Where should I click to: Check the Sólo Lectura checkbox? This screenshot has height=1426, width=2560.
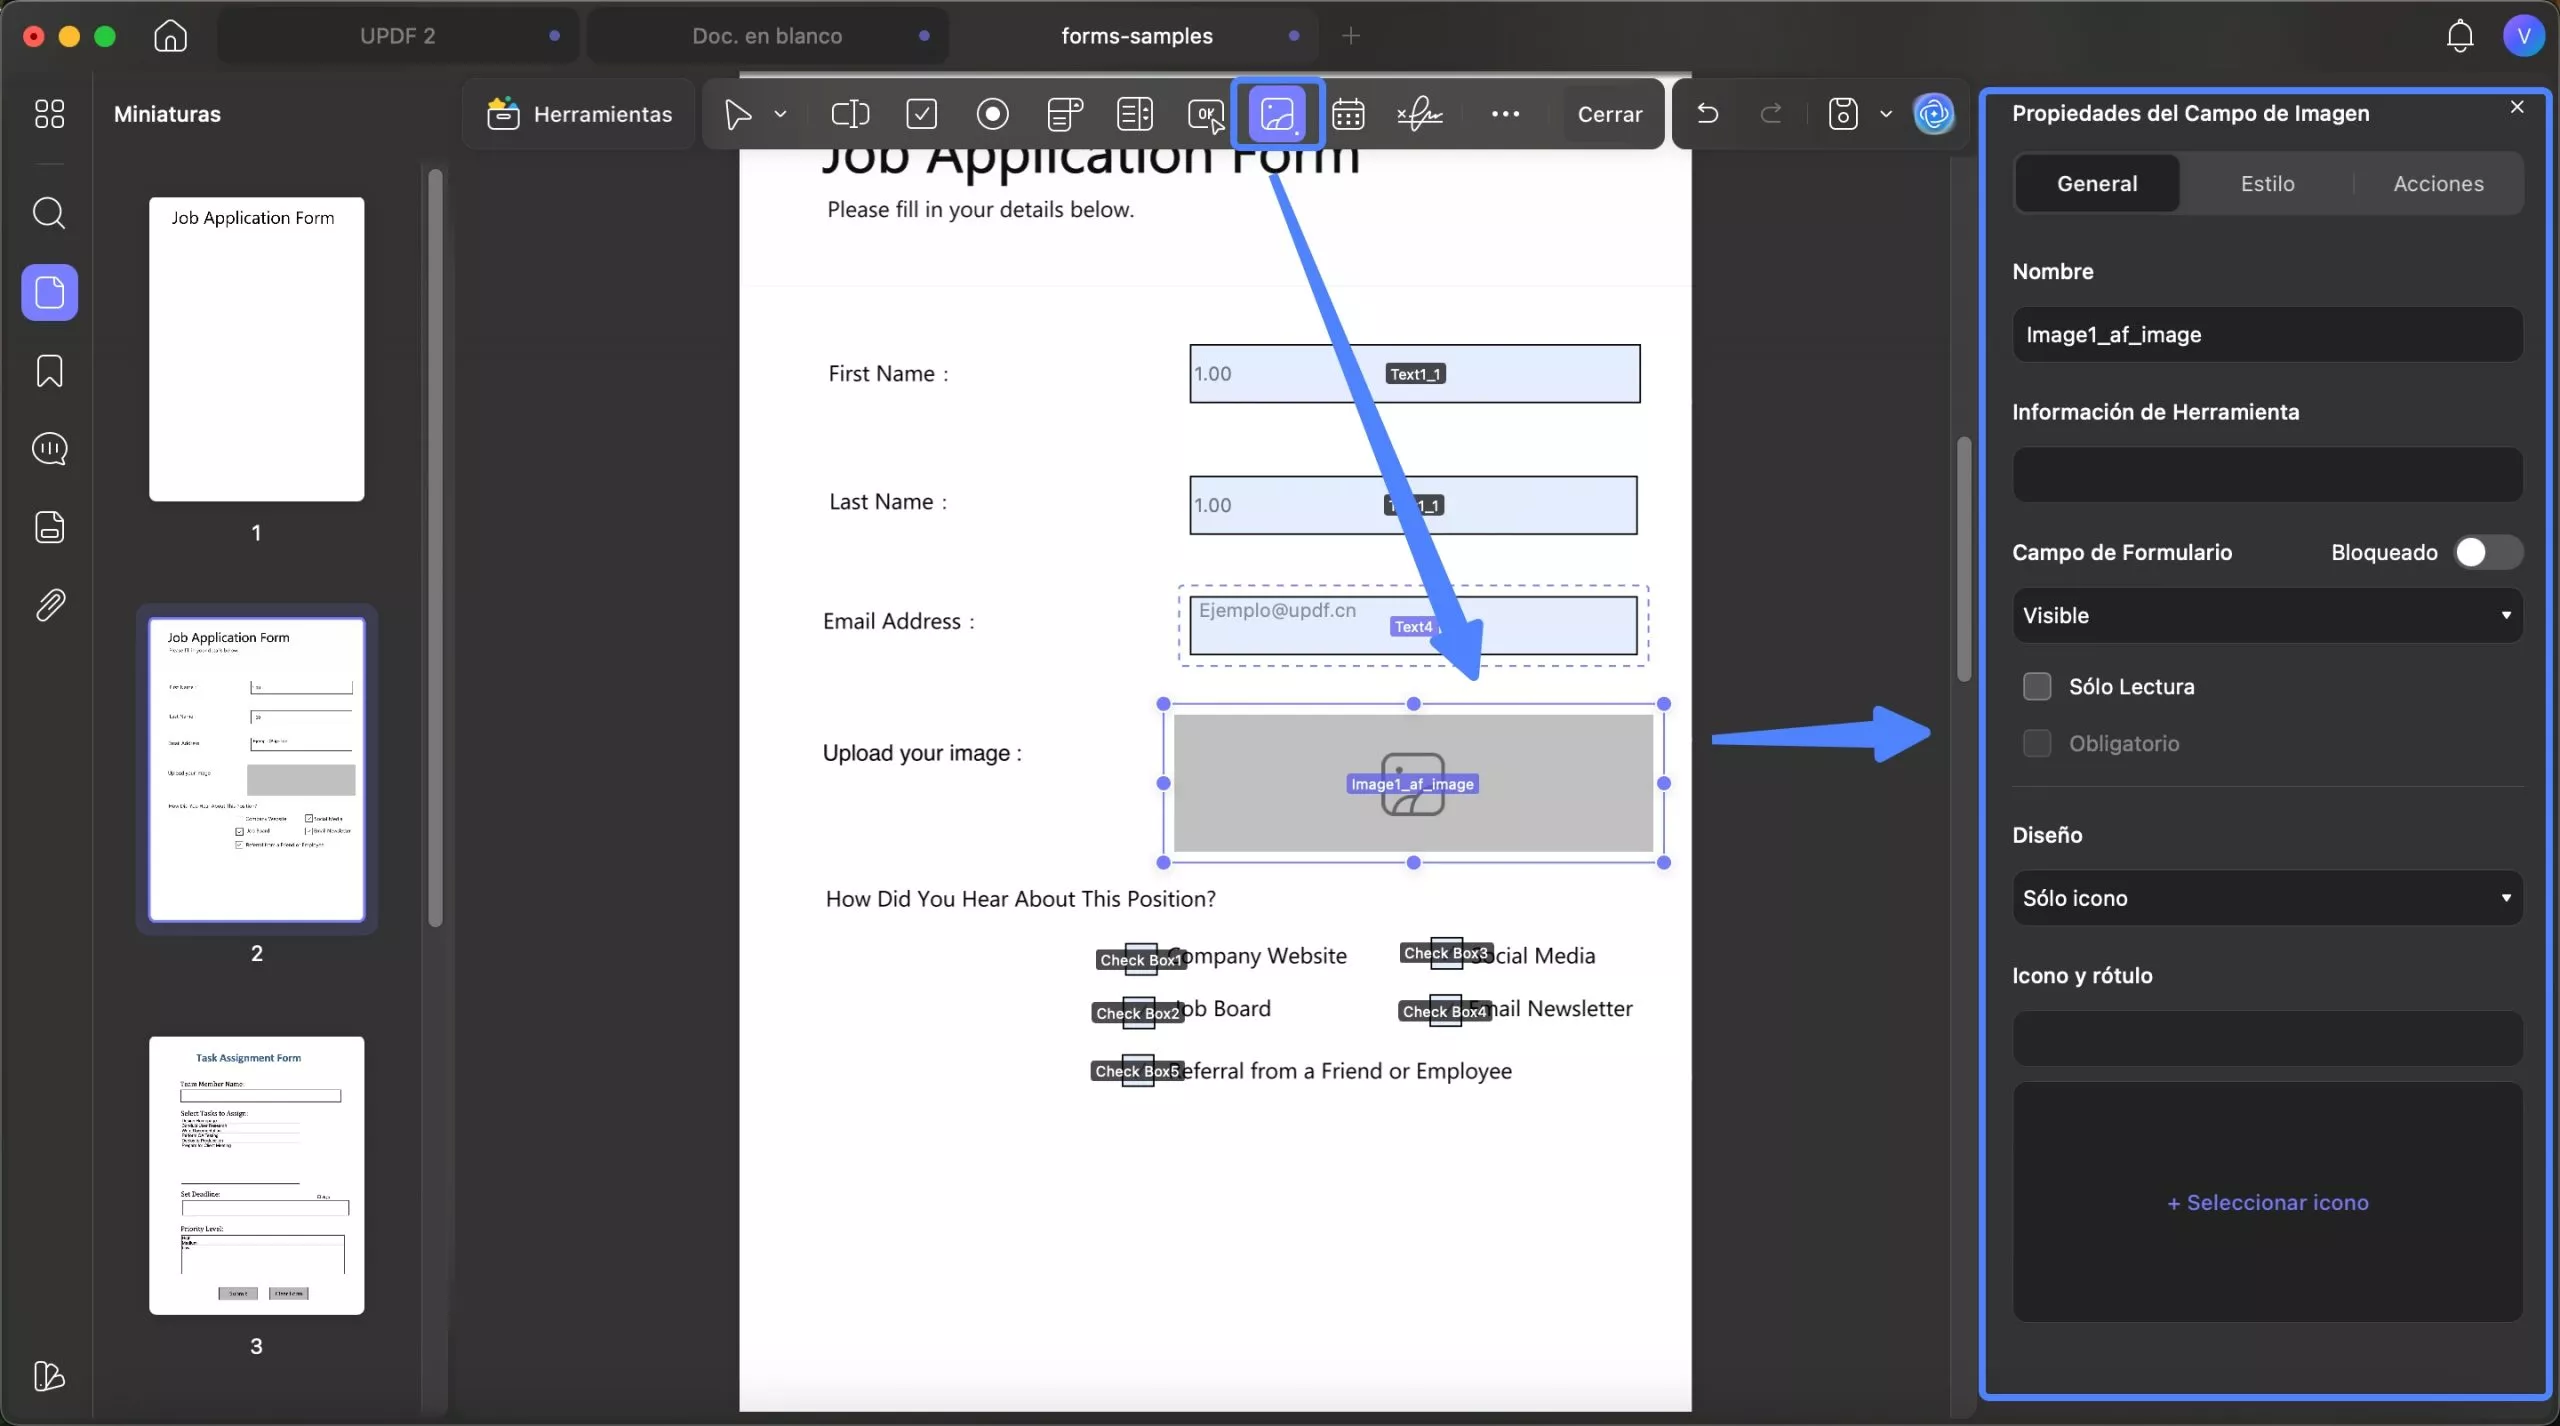[x=2037, y=686]
